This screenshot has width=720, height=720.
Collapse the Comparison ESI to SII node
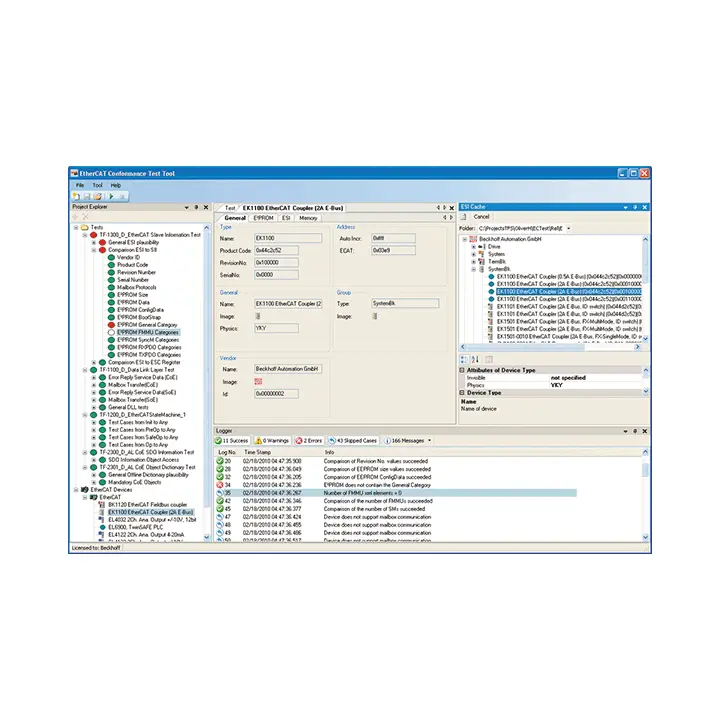tap(94, 250)
